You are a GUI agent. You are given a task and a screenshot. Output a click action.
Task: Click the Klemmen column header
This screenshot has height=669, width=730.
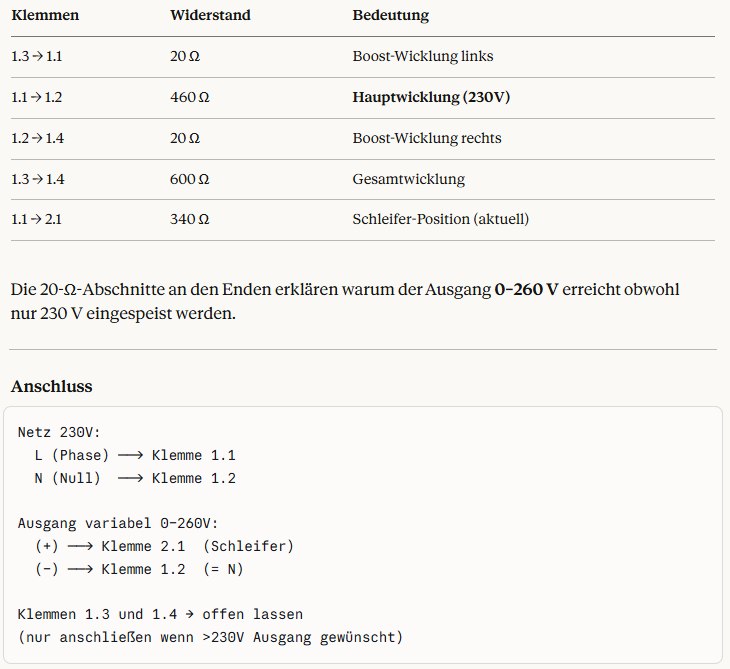click(x=45, y=16)
